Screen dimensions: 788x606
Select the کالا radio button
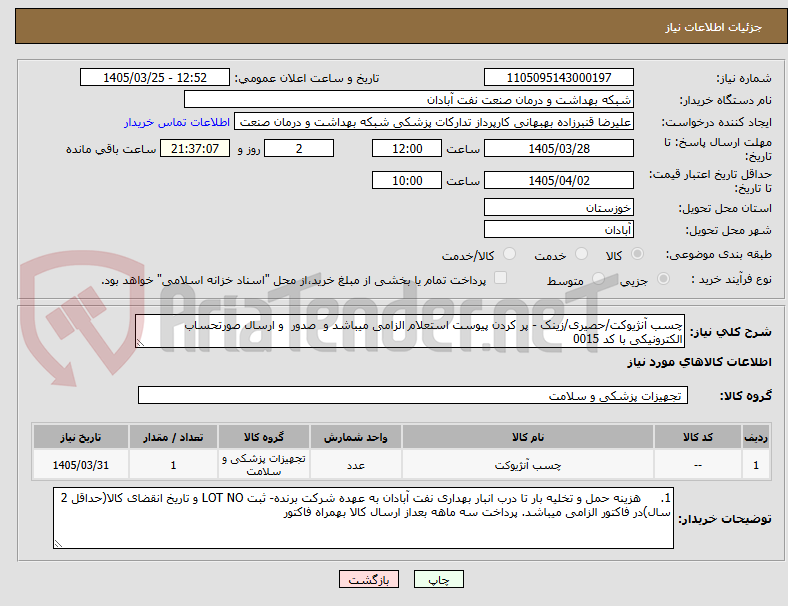[637, 254]
